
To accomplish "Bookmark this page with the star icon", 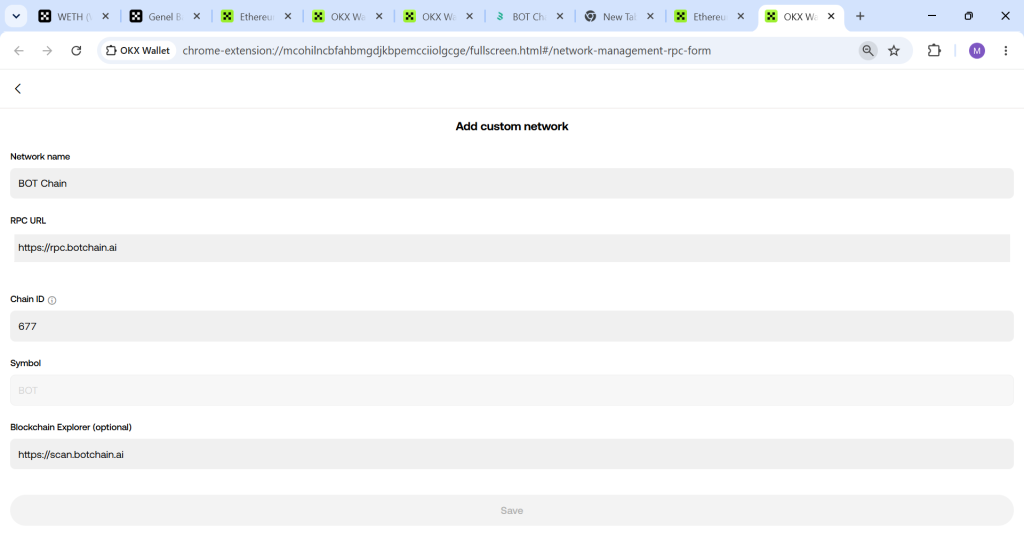I will (894, 50).
